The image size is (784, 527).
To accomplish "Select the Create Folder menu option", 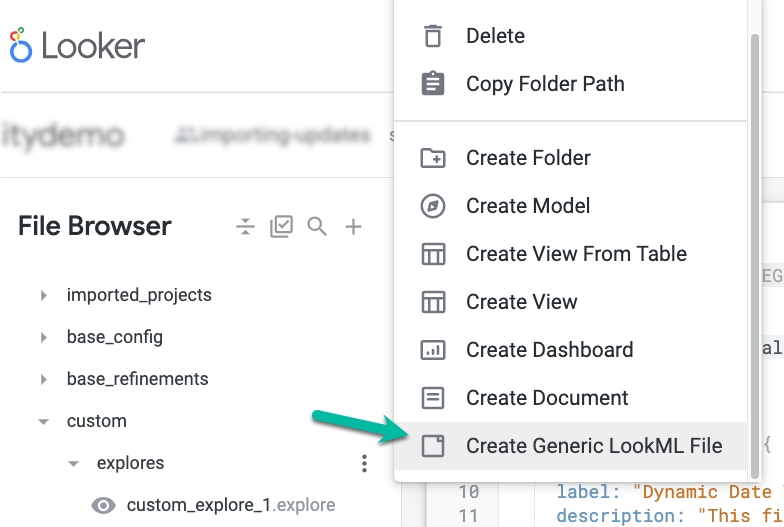I will pyautogui.click(x=528, y=158).
